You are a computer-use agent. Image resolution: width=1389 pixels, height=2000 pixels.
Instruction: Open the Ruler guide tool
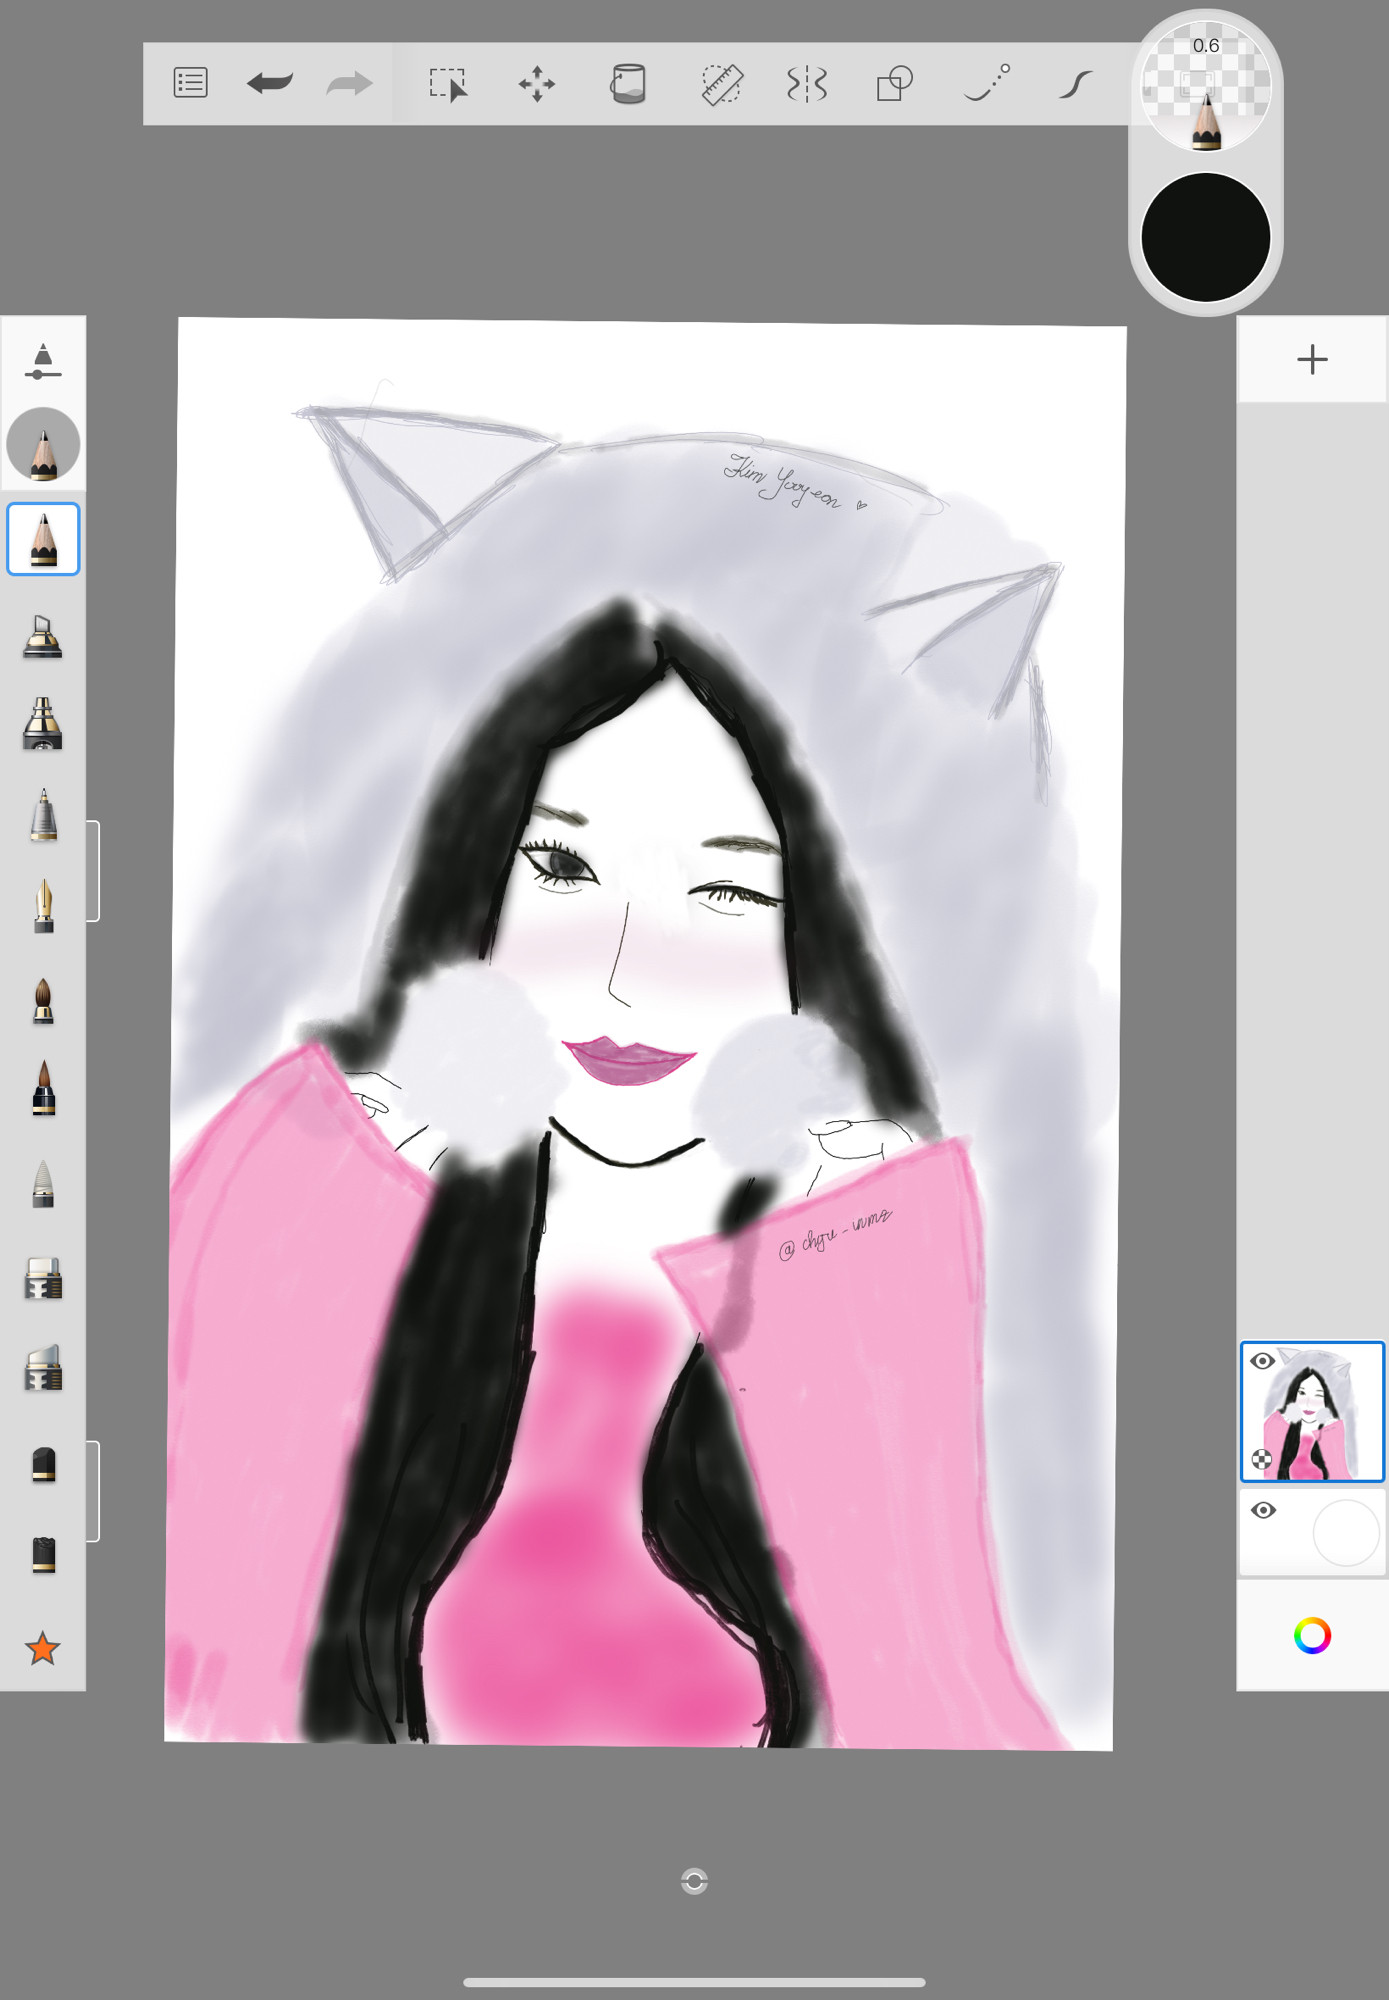(721, 84)
